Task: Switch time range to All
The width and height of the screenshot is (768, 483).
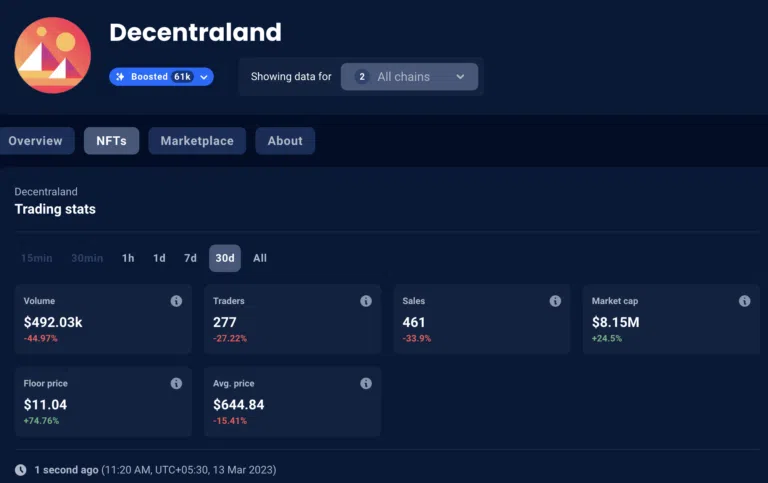Action: click(x=260, y=258)
